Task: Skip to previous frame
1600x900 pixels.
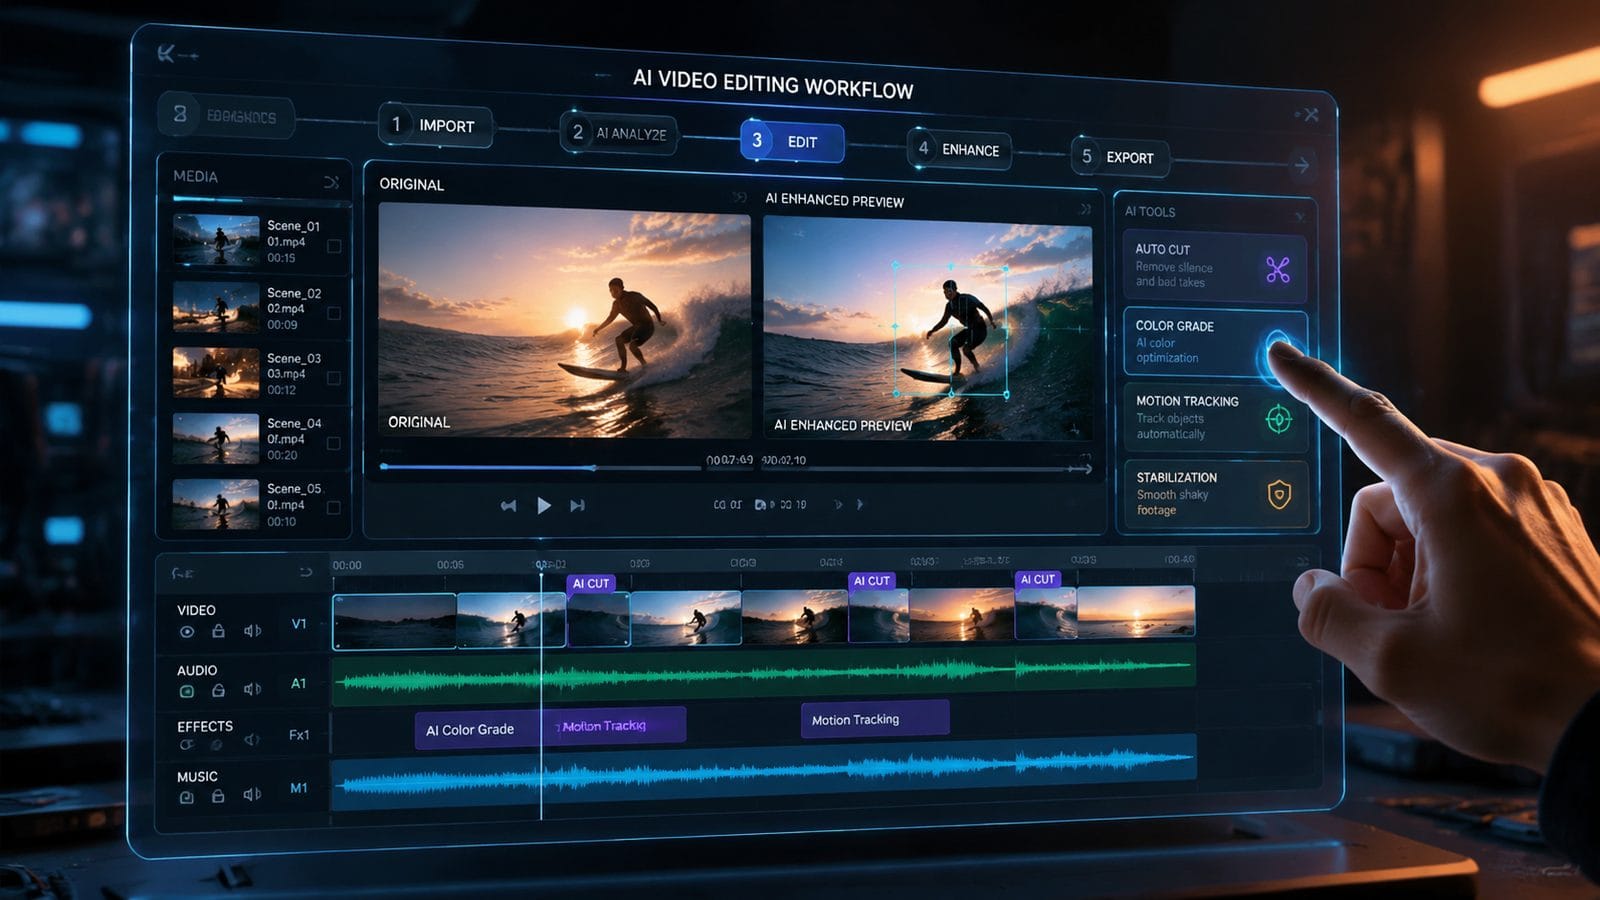Action: pyautogui.click(x=508, y=506)
